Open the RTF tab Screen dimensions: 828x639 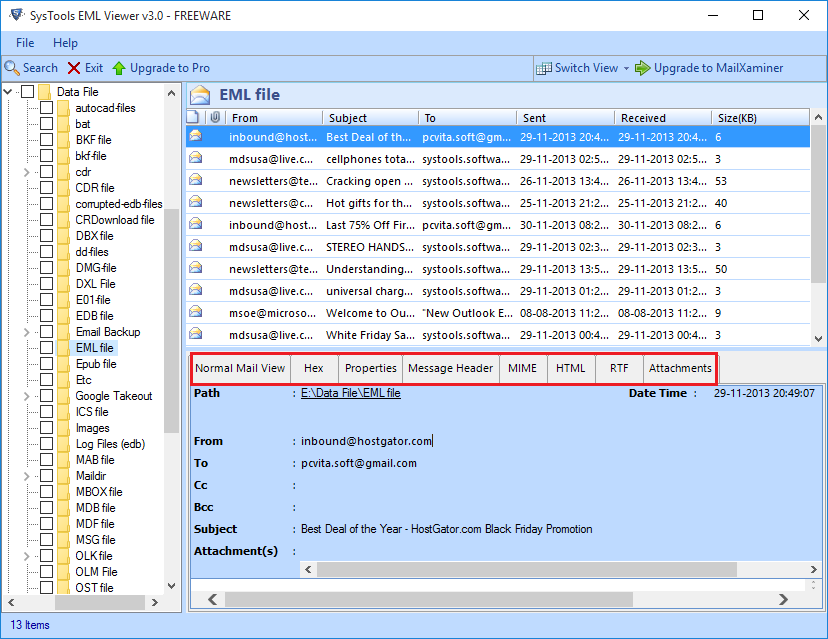click(x=619, y=368)
